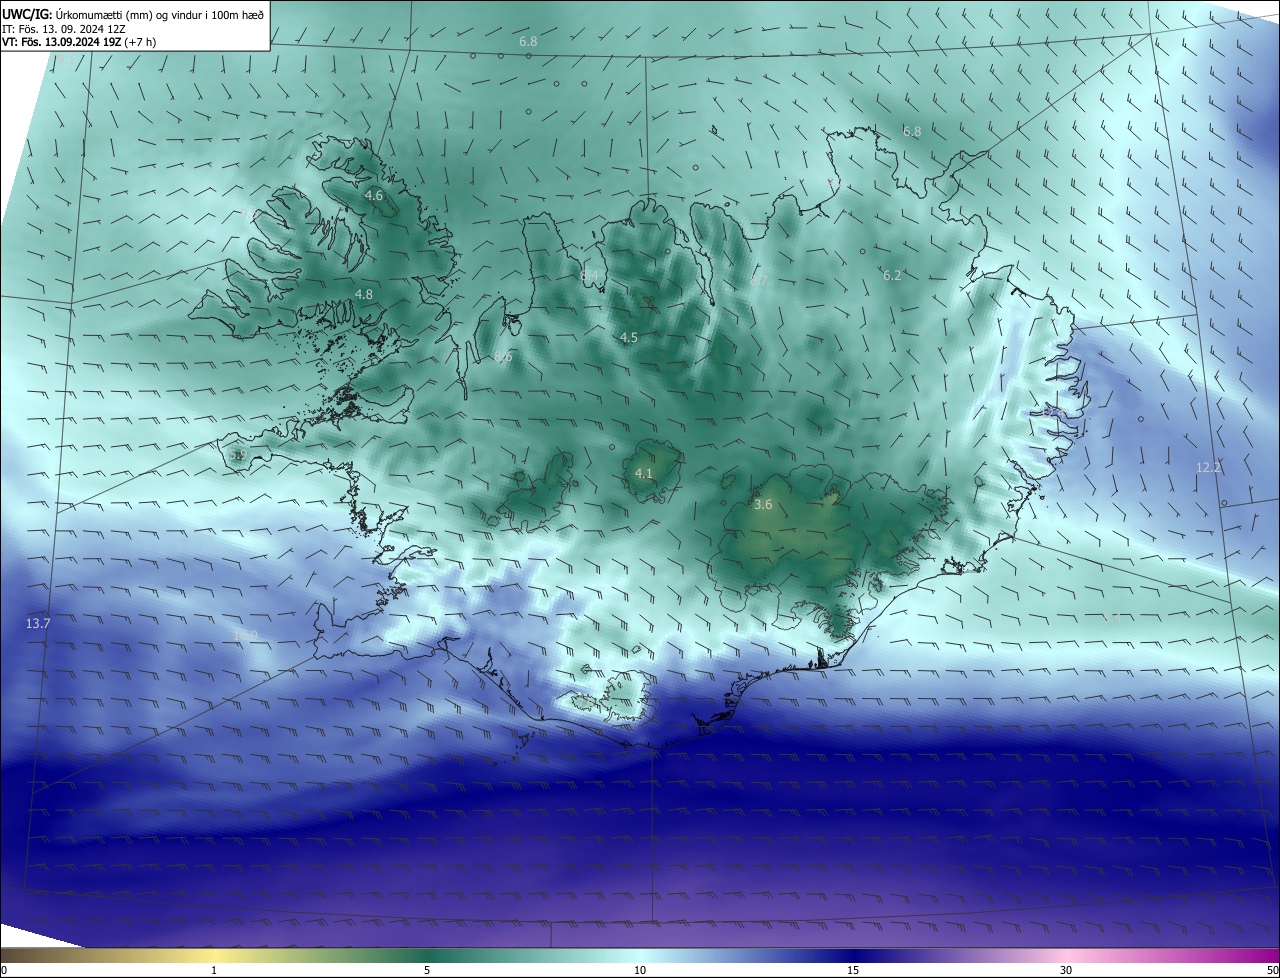
Task: Click the color scale label 30
Action: [x=1066, y=970]
